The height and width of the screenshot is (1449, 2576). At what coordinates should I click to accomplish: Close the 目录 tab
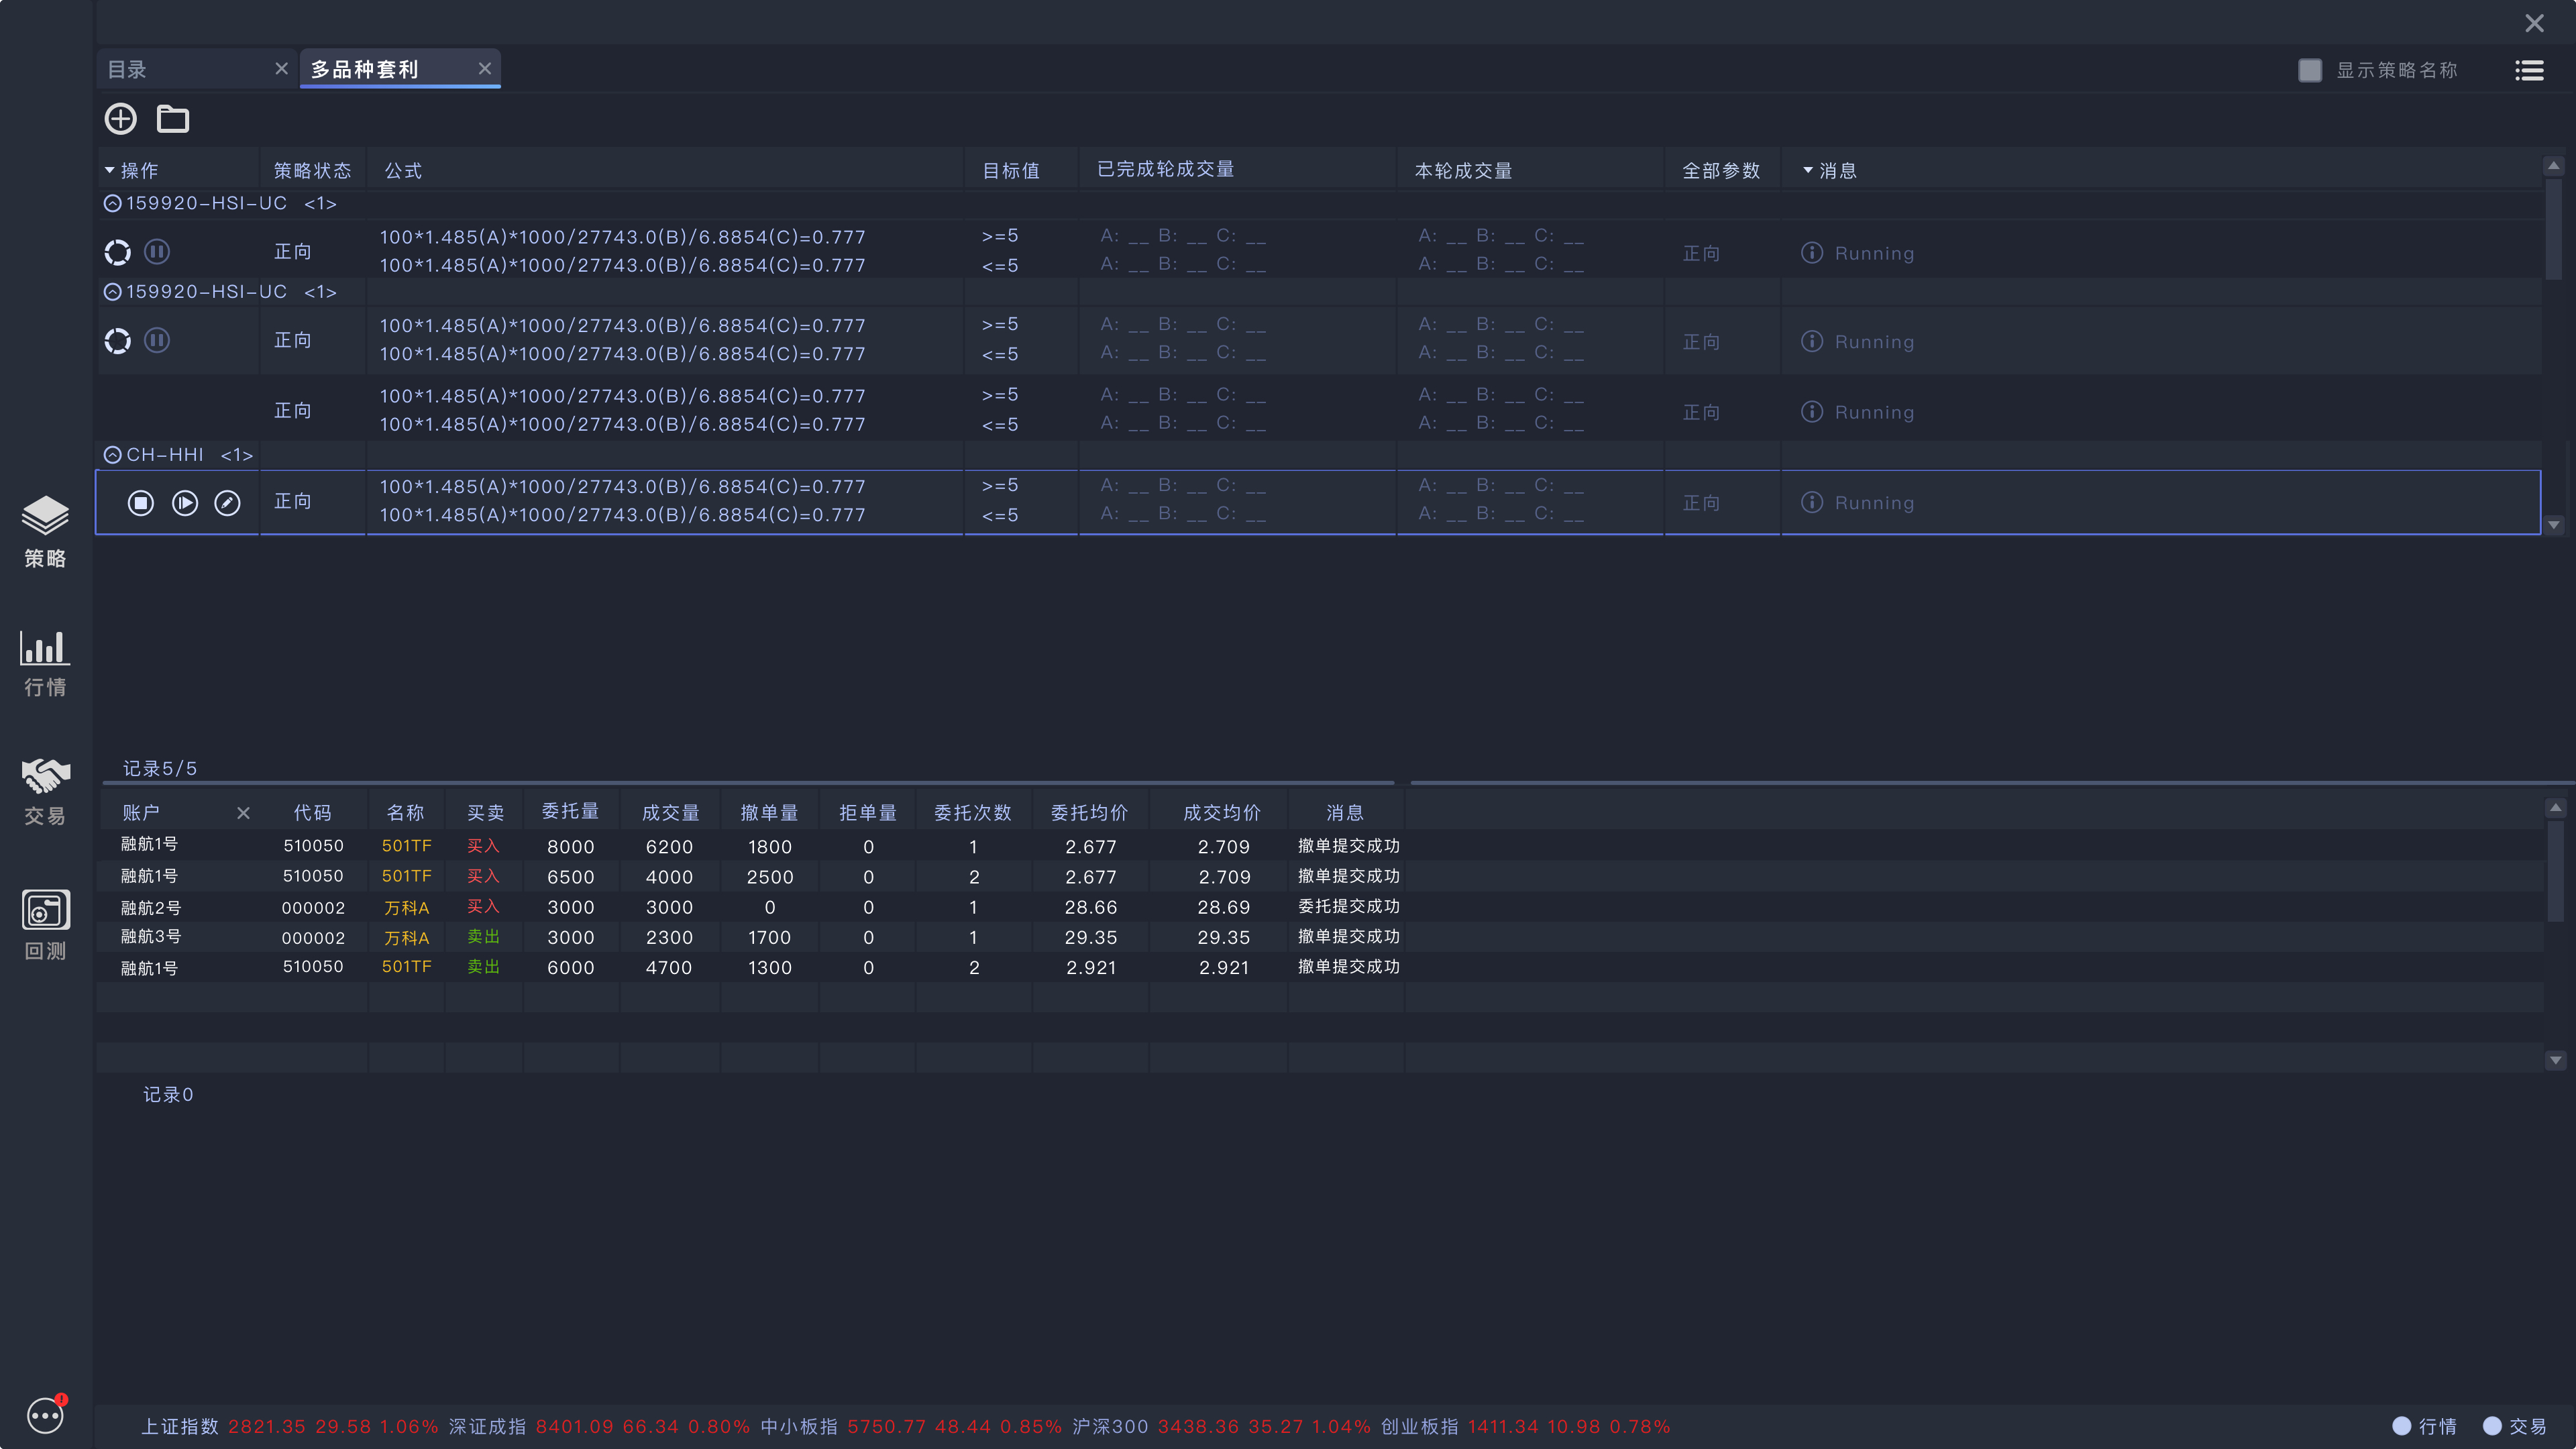click(x=281, y=69)
